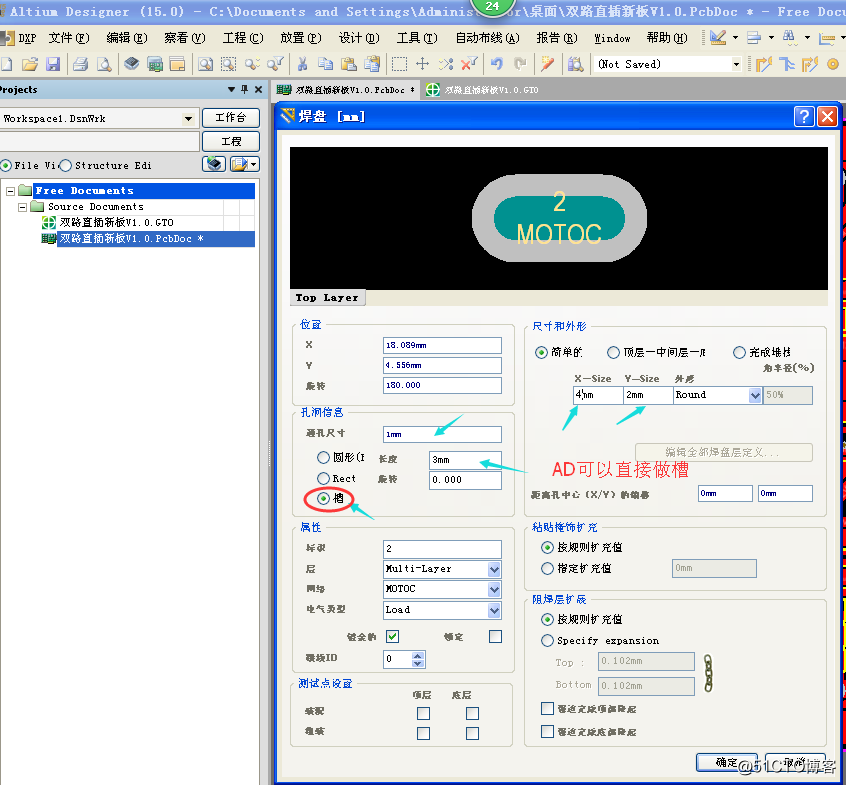Screen dimensions: 846x785
Task: Click the Top Layer tab under preview
Action: (328, 297)
